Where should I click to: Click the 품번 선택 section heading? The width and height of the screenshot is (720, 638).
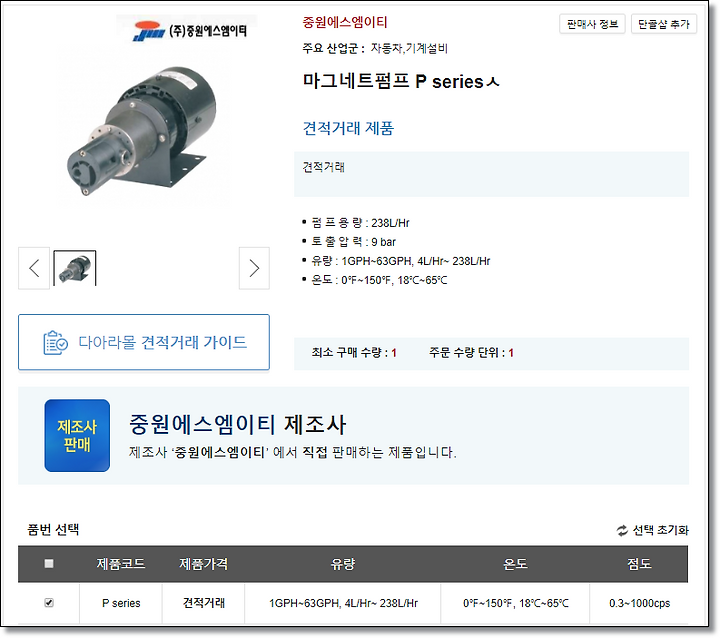53,530
